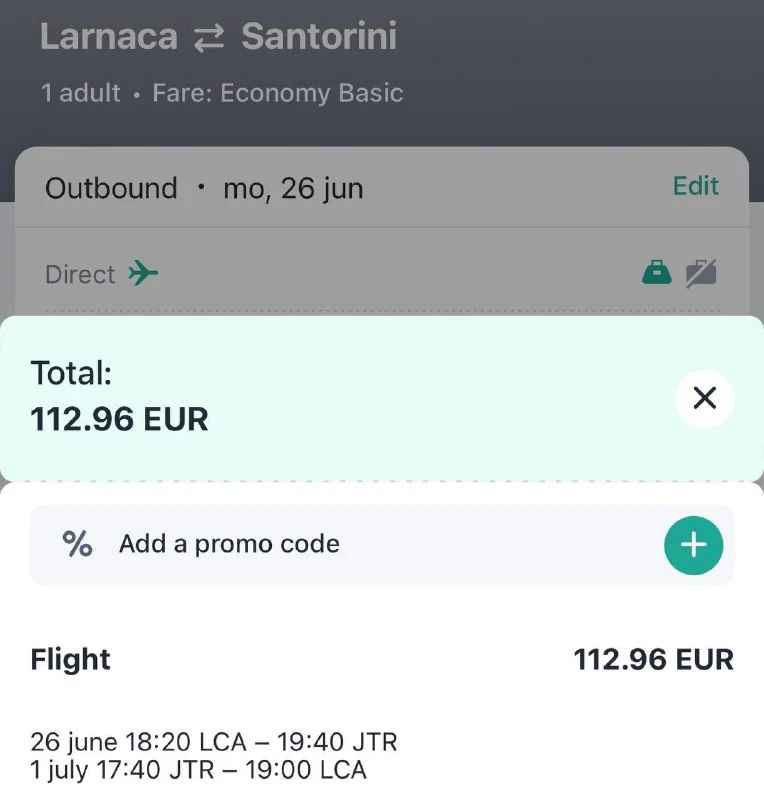This screenshot has width=764, height=800.
Task: Tap the Add a promo code field
Action: click(230, 544)
